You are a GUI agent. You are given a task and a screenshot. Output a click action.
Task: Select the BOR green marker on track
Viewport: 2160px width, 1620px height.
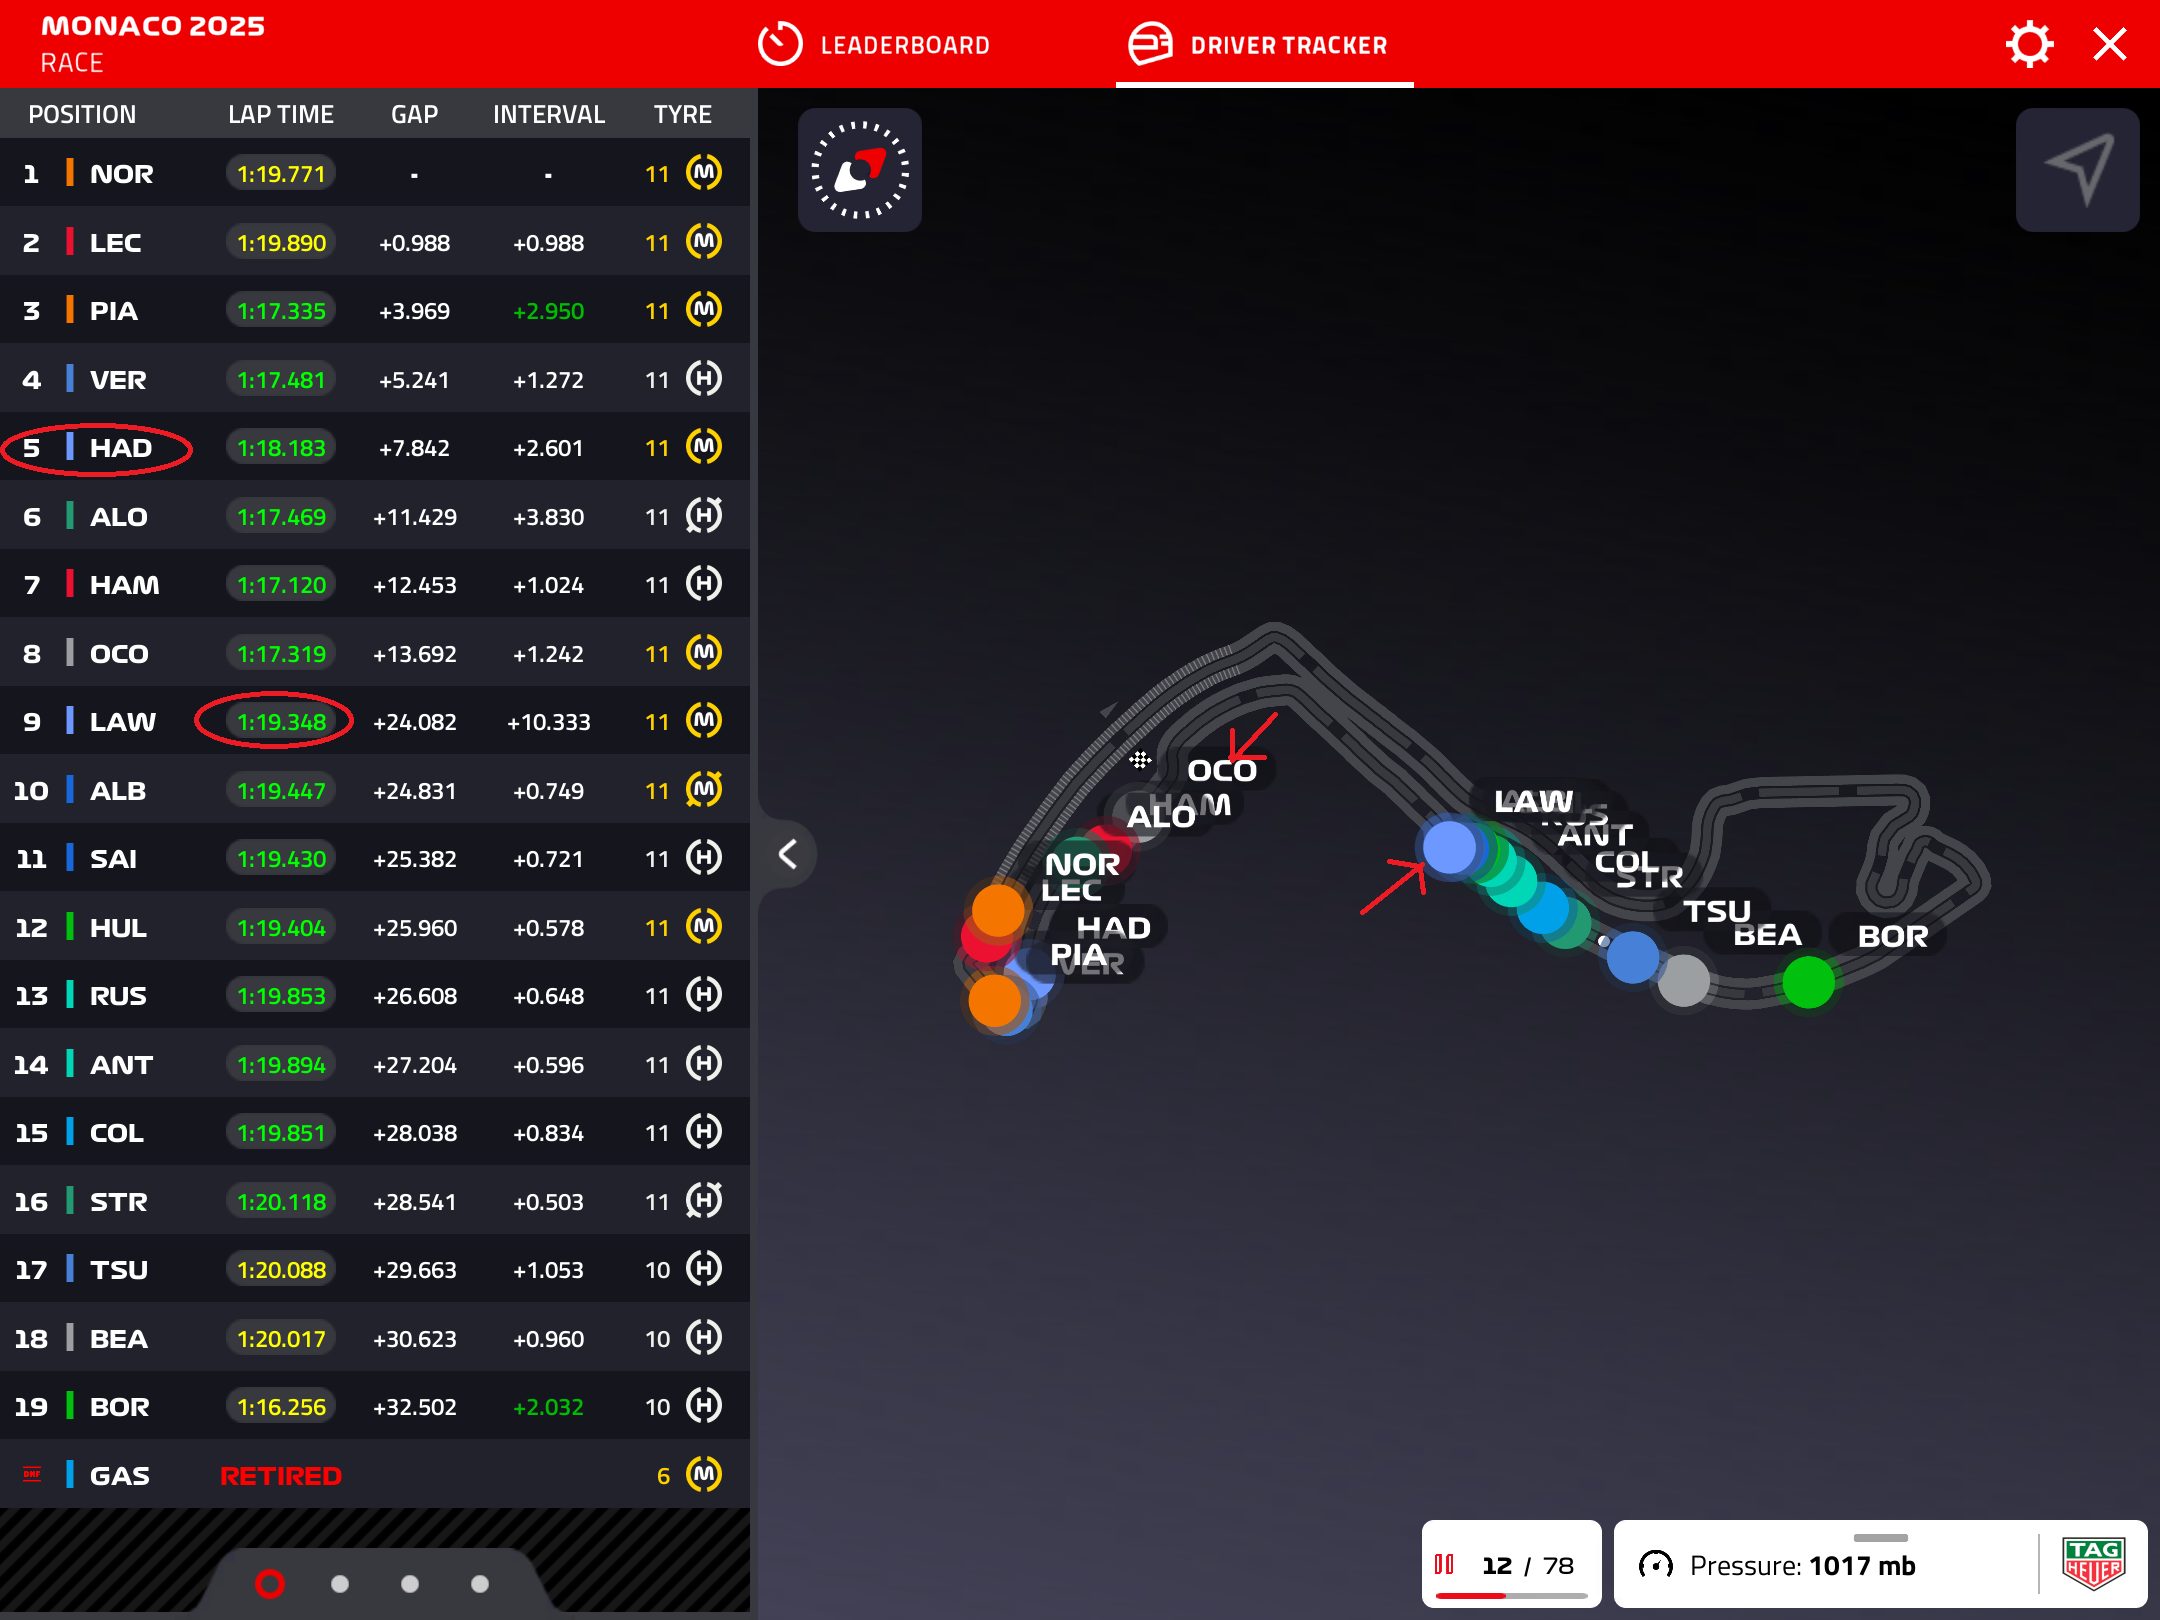pyautogui.click(x=1808, y=982)
